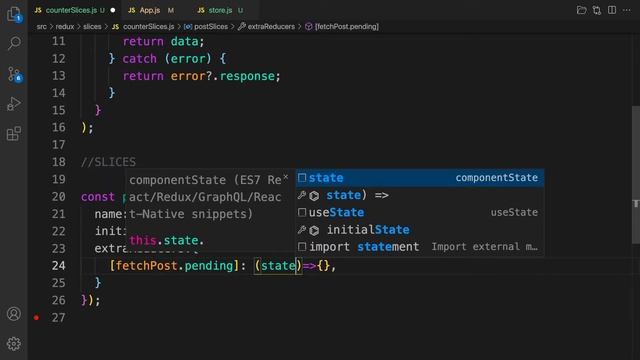Click the 'const' keyword on line 20
The height and width of the screenshot is (360, 640).
tap(98, 197)
